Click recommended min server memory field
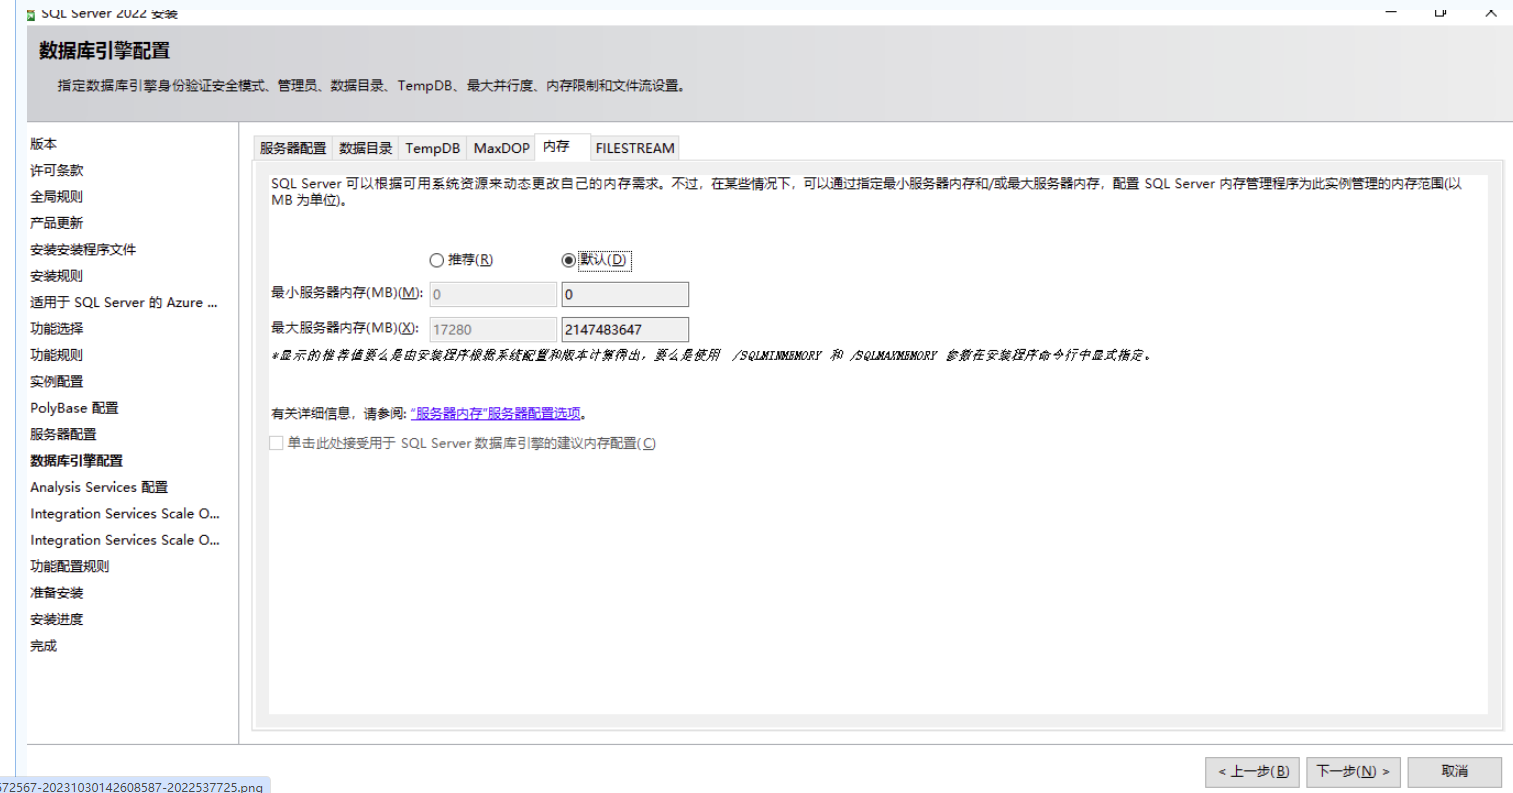 click(493, 294)
